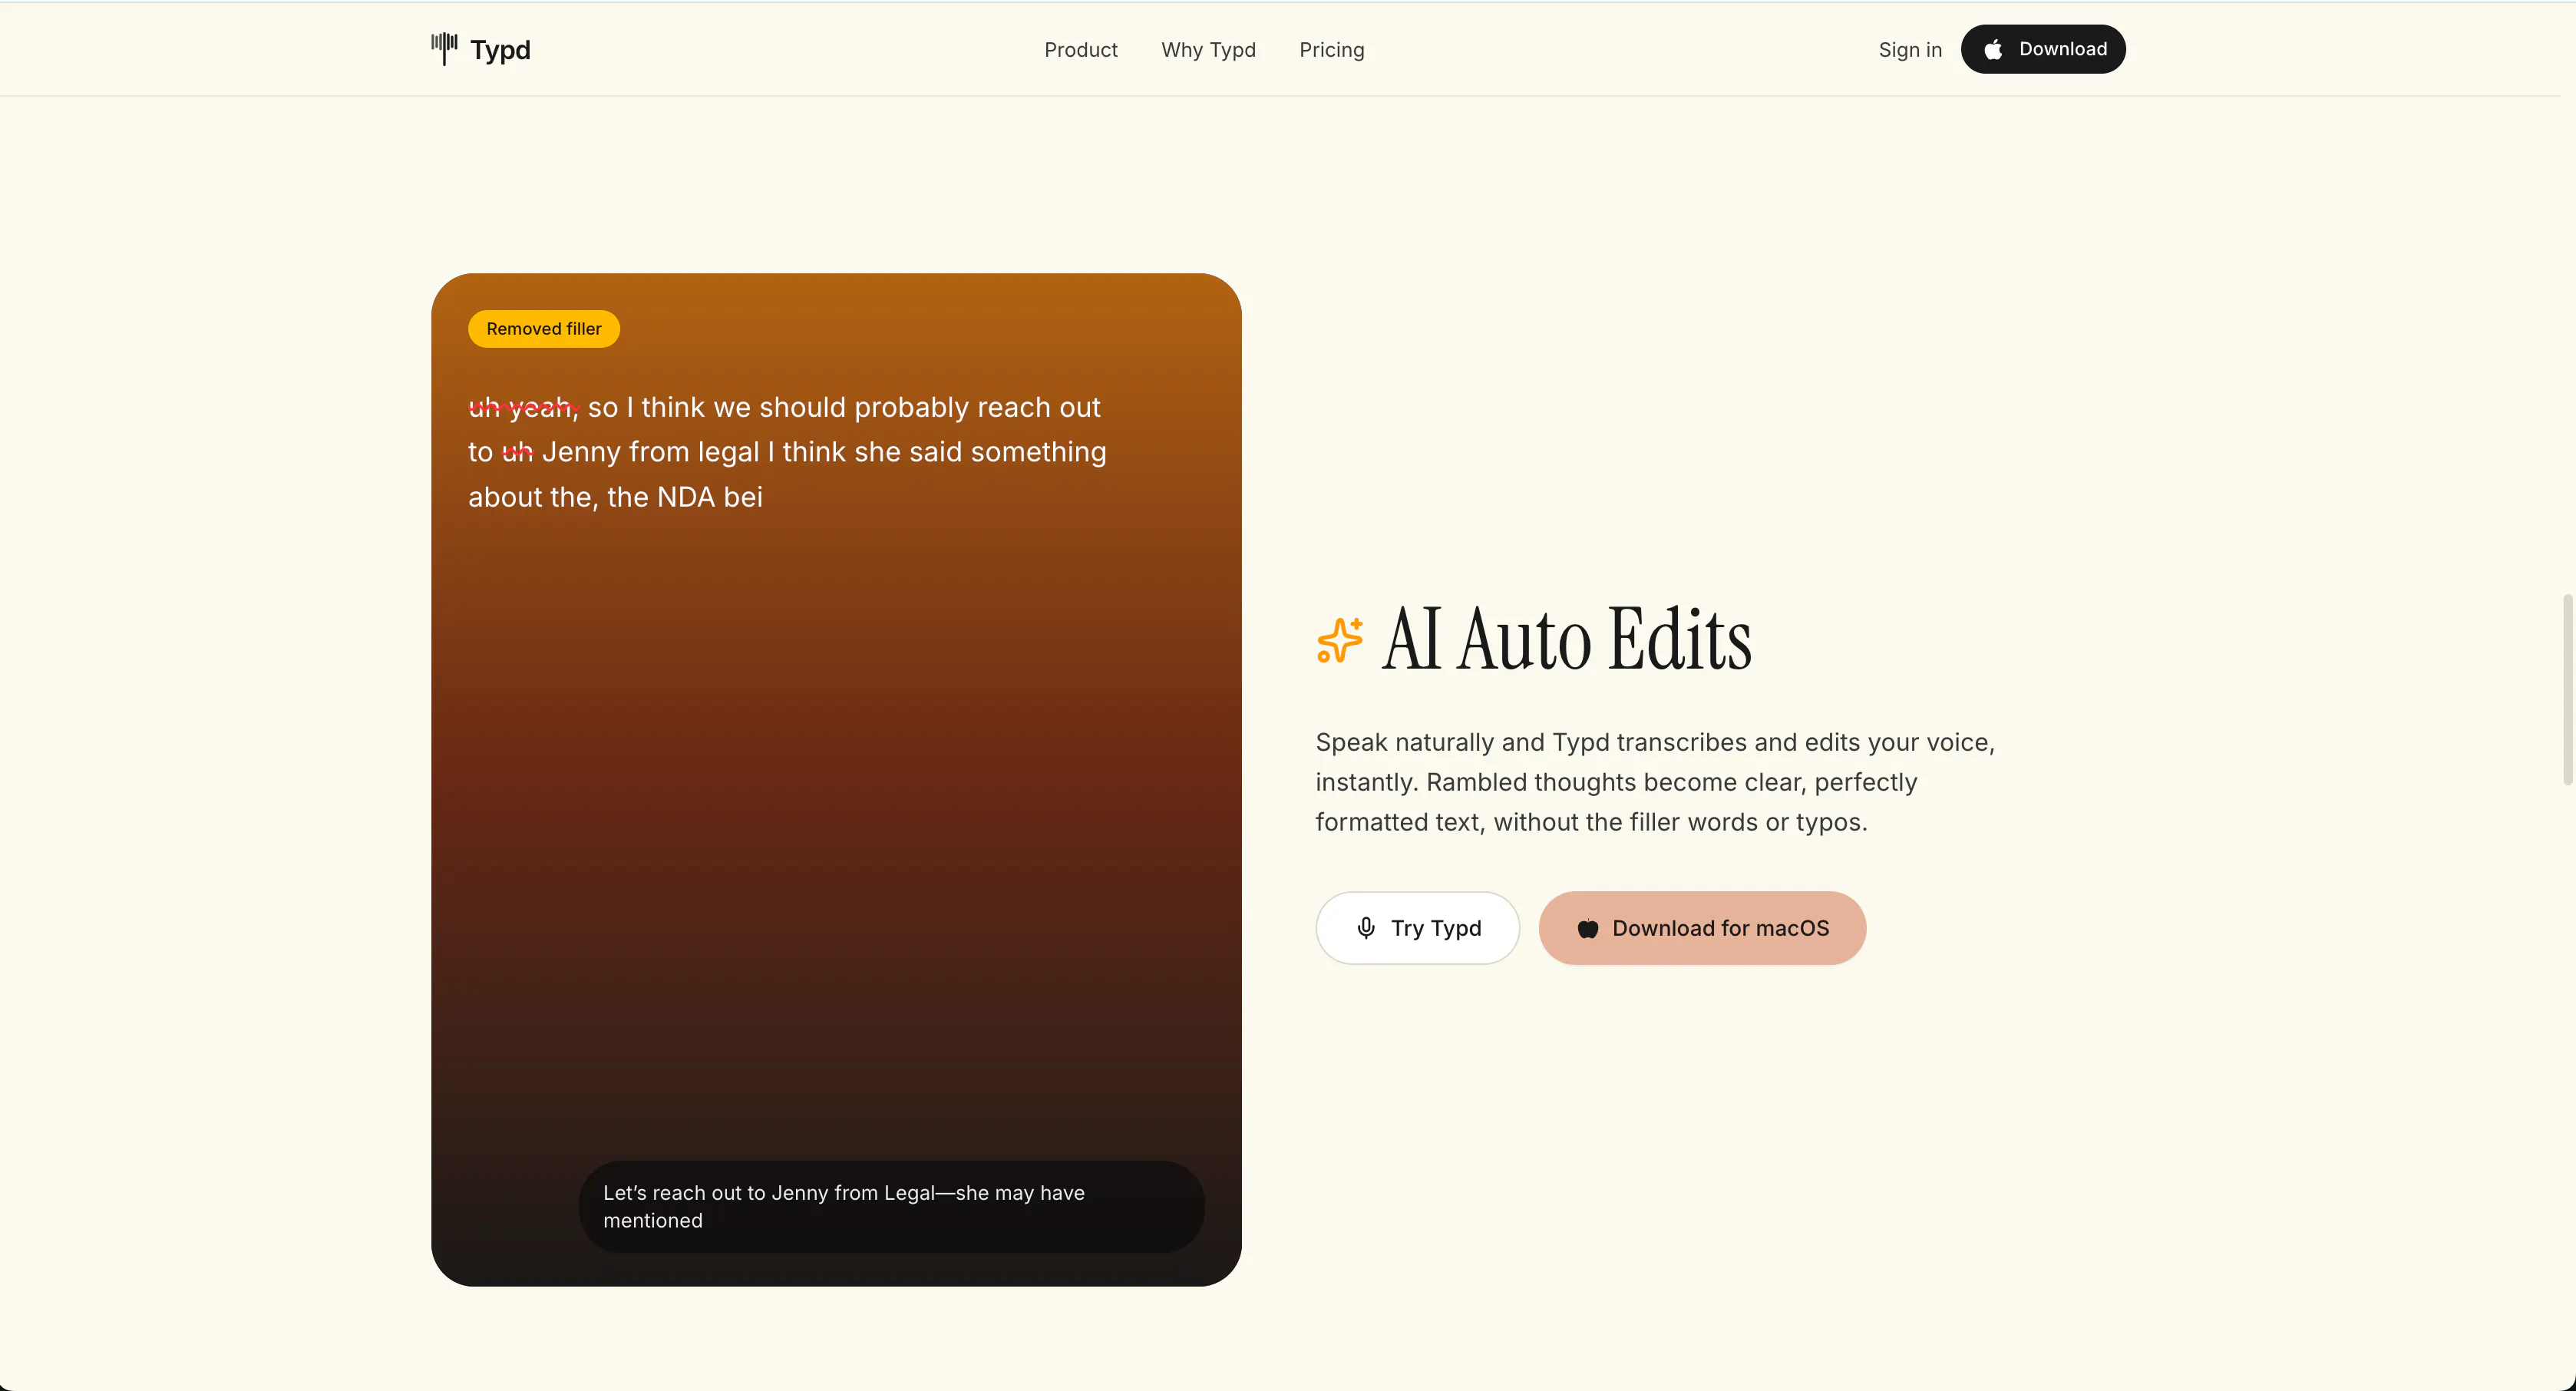The width and height of the screenshot is (2576, 1391).
Task: Click the Typd brand name text
Action: 500,50
